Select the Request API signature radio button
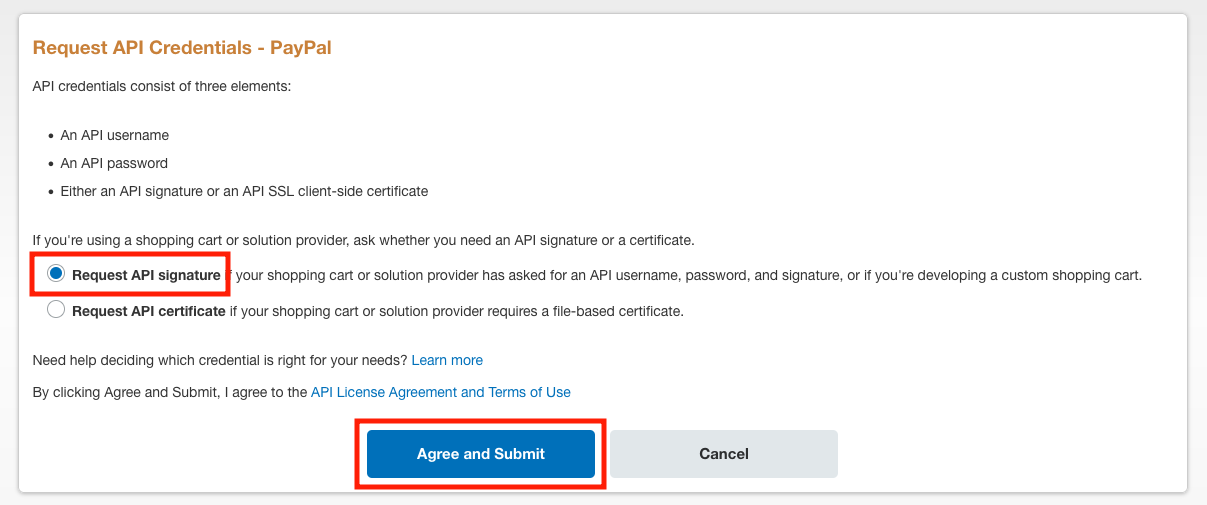The image size is (1207, 505). point(56,274)
